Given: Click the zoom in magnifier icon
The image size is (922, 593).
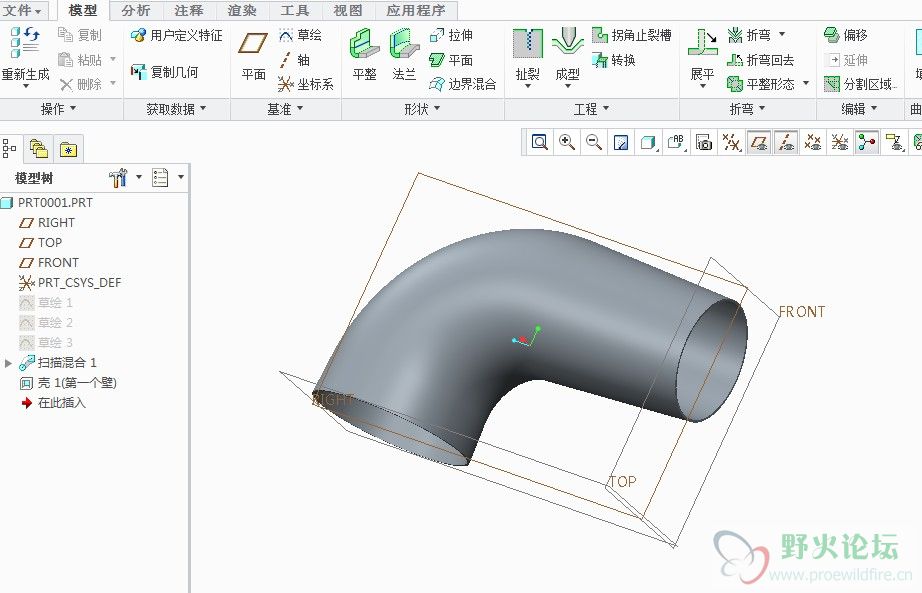Looking at the screenshot, I should (567, 142).
